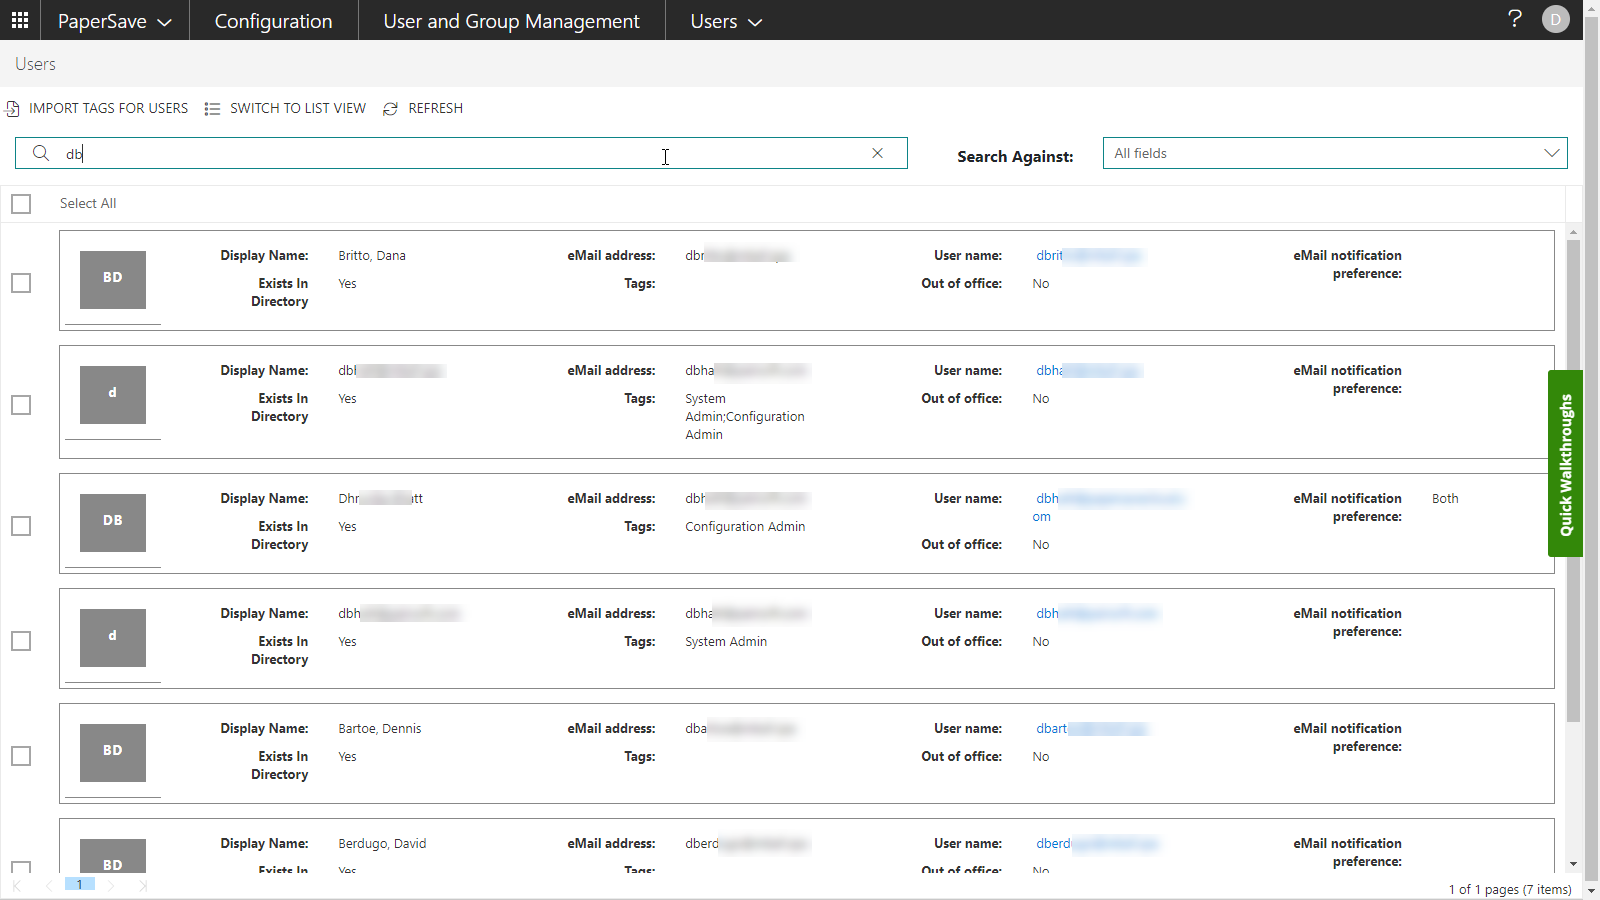Click Bartoe, Dennis's BD avatar tile
Screen dimensions: 1600x900
click(x=113, y=752)
